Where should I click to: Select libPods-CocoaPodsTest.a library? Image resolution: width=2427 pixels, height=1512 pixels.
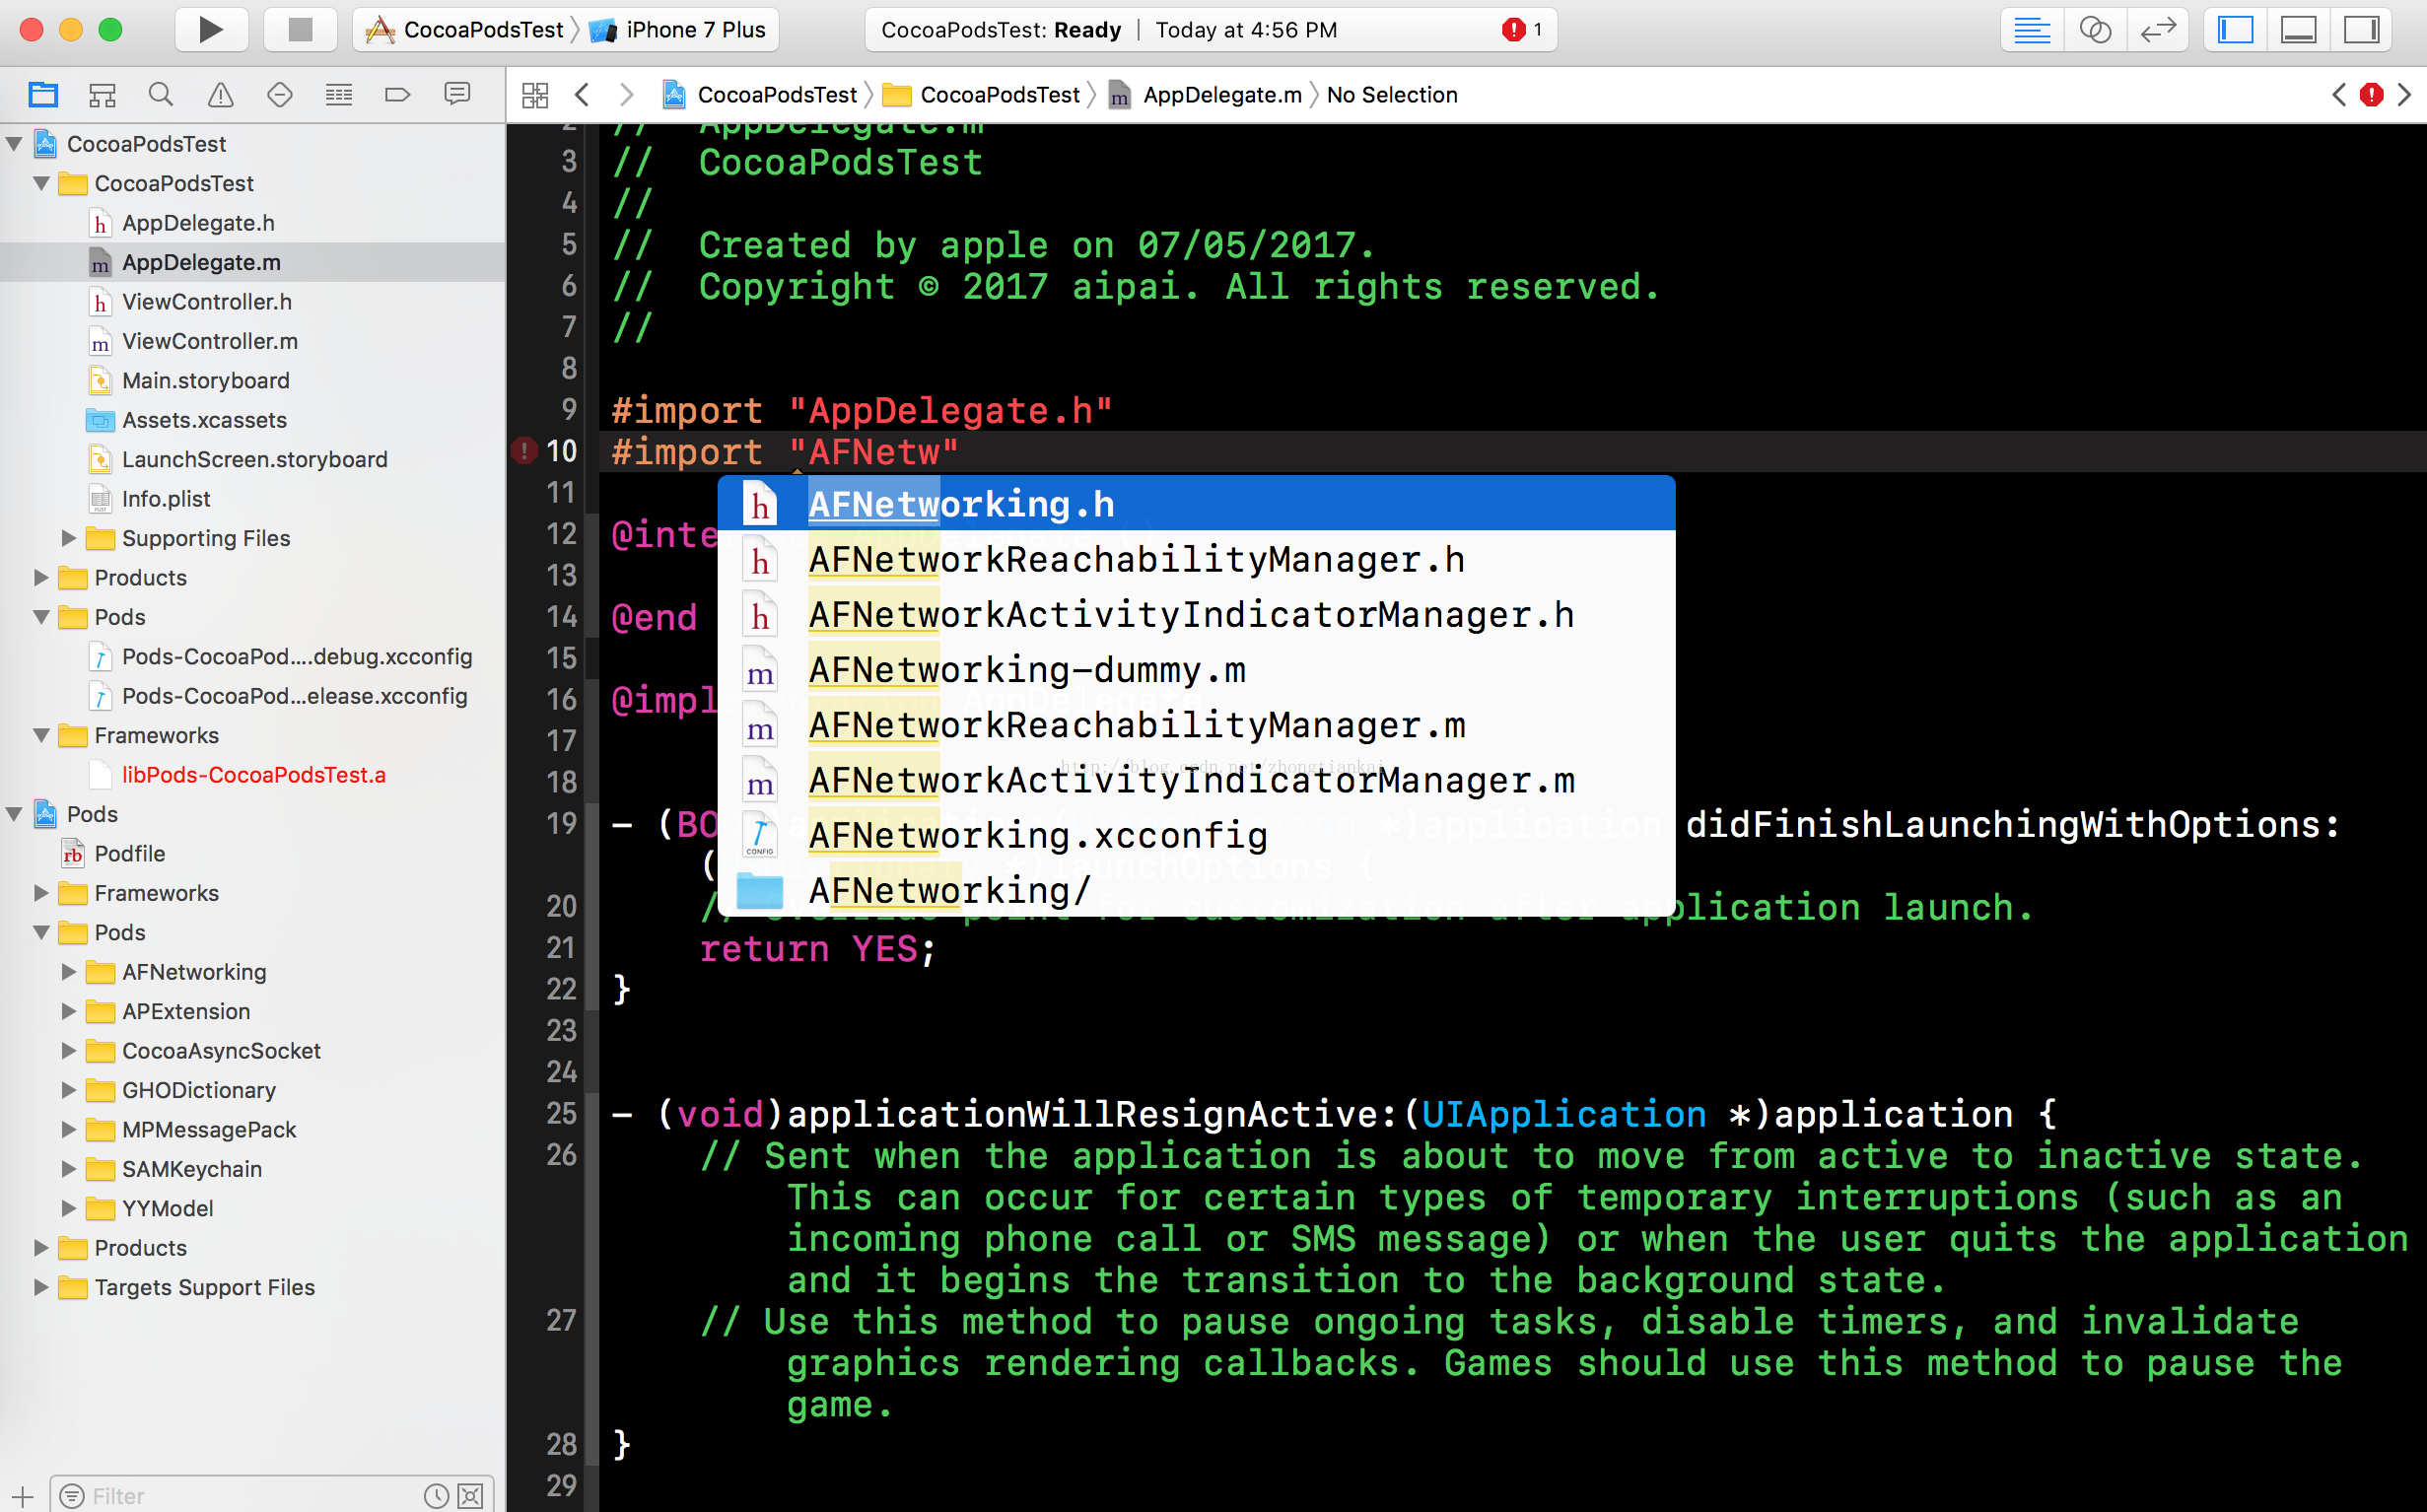pos(252,775)
